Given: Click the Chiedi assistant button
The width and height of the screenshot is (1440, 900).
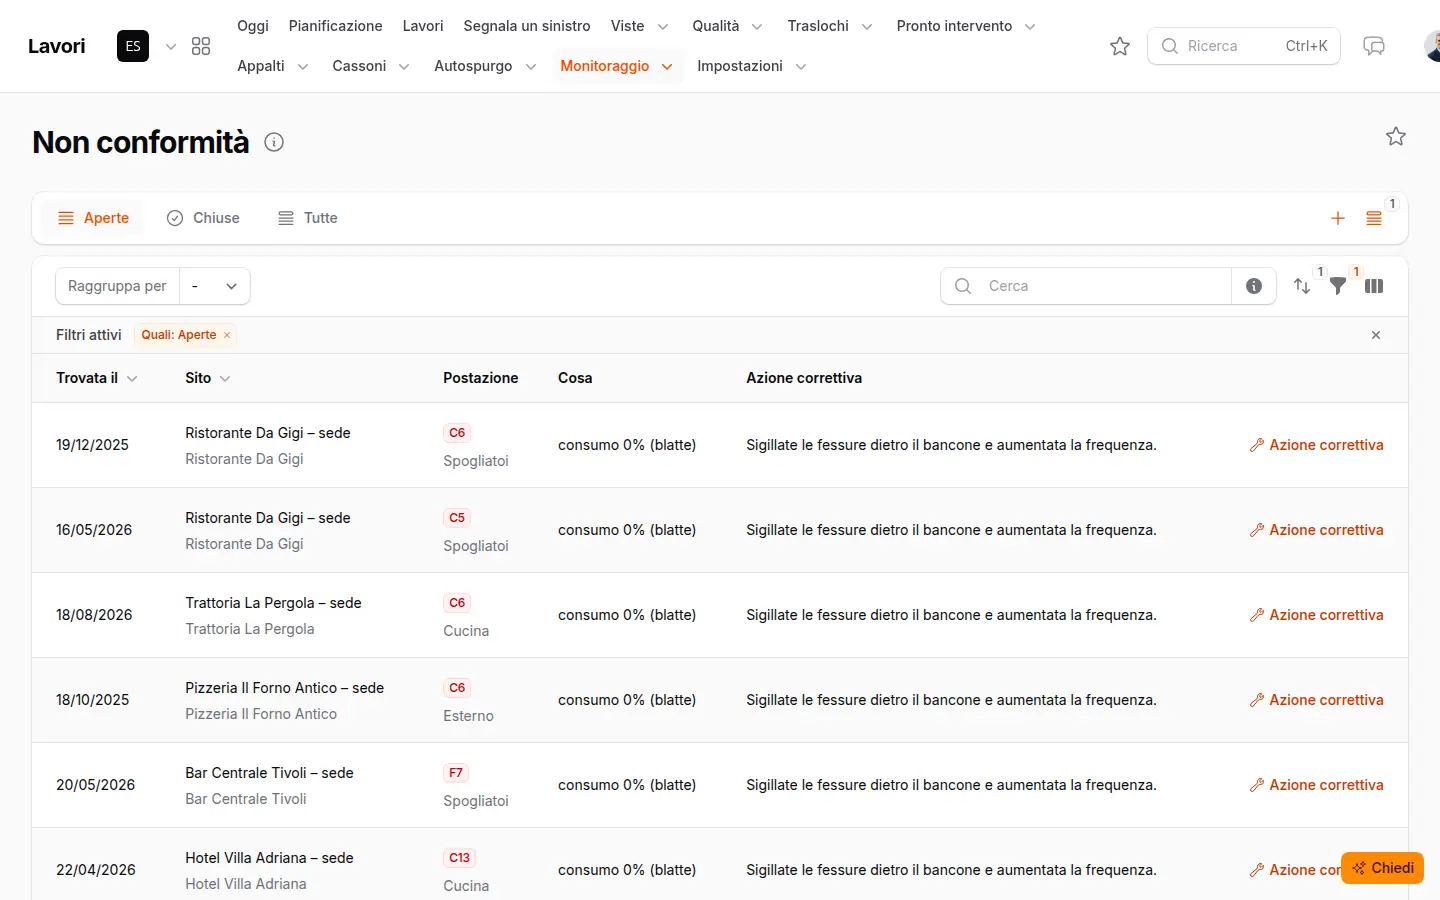Looking at the screenshot, I should [x=1383, y=868].
